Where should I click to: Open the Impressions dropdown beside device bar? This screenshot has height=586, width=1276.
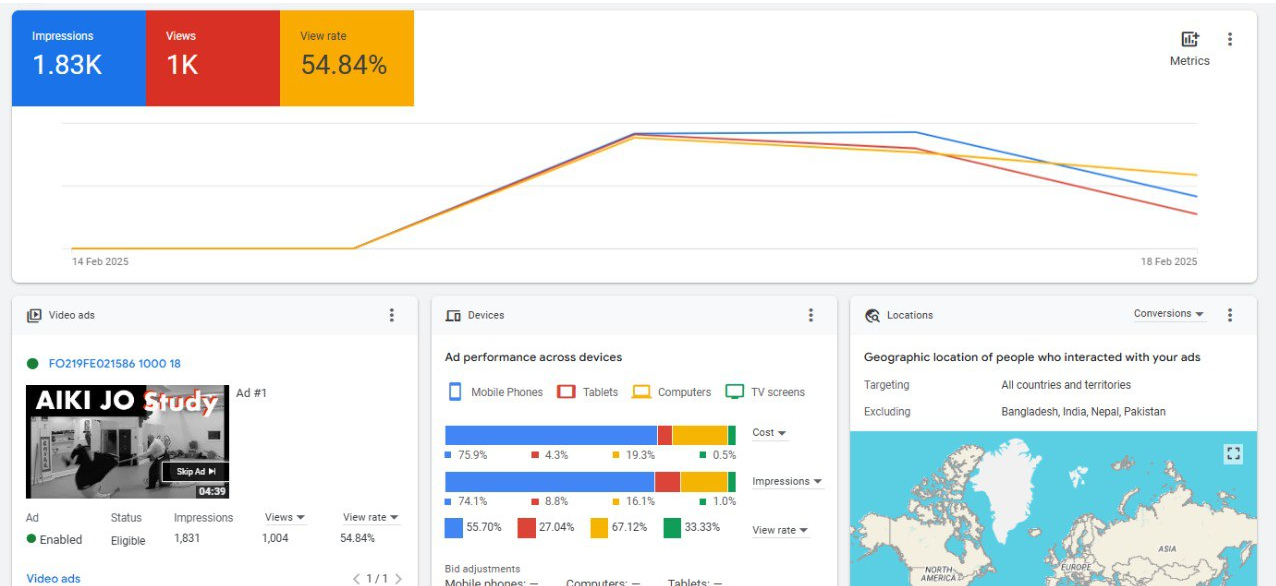tap(787, 482)
